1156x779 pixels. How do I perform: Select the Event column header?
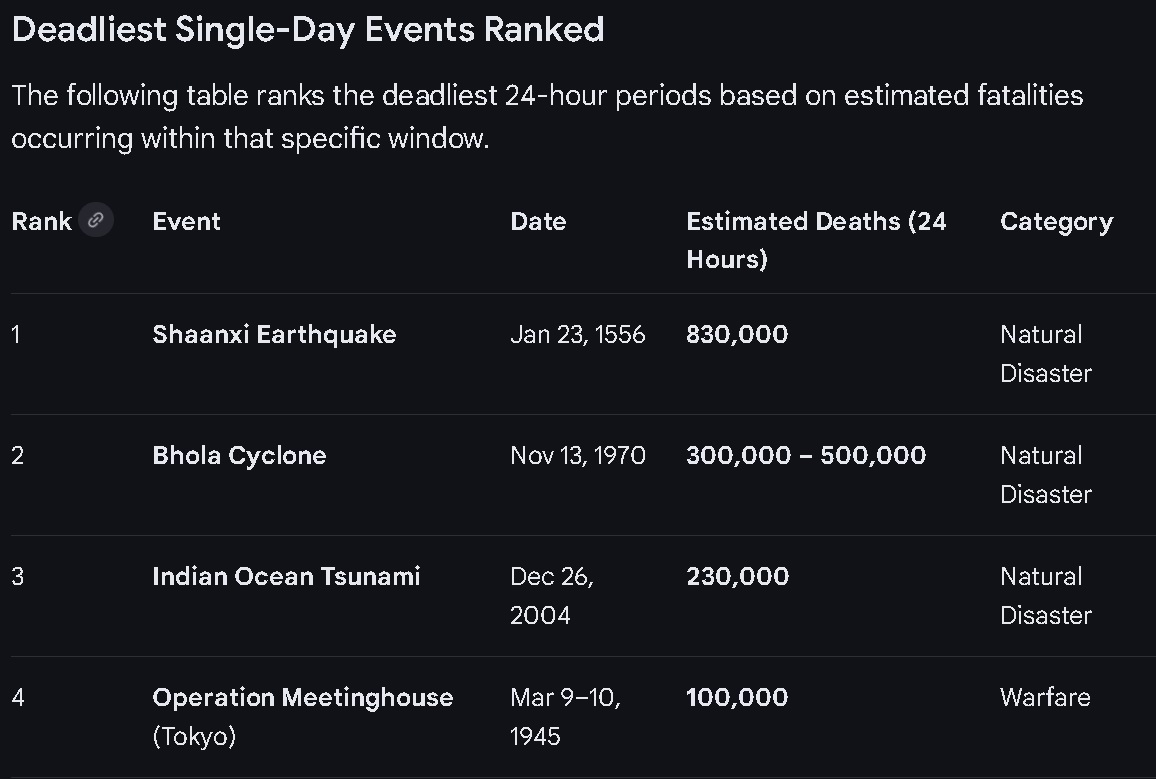coord(187,221)
